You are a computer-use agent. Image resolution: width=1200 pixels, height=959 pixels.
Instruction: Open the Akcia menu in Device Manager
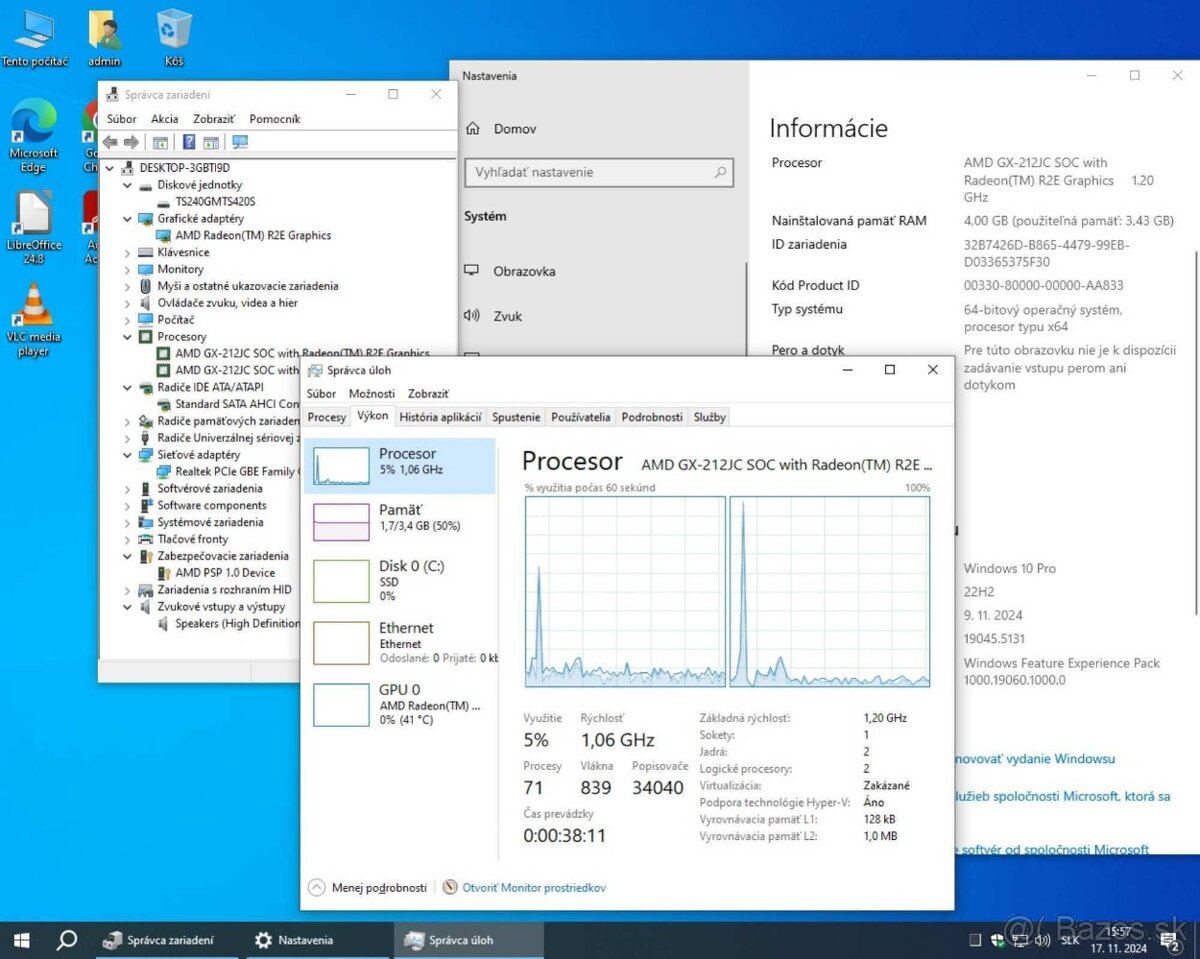[164, 118]
